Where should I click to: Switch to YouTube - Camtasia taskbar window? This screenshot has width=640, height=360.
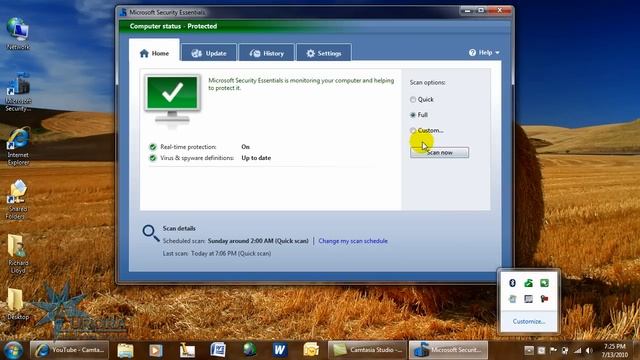point(69,350)
